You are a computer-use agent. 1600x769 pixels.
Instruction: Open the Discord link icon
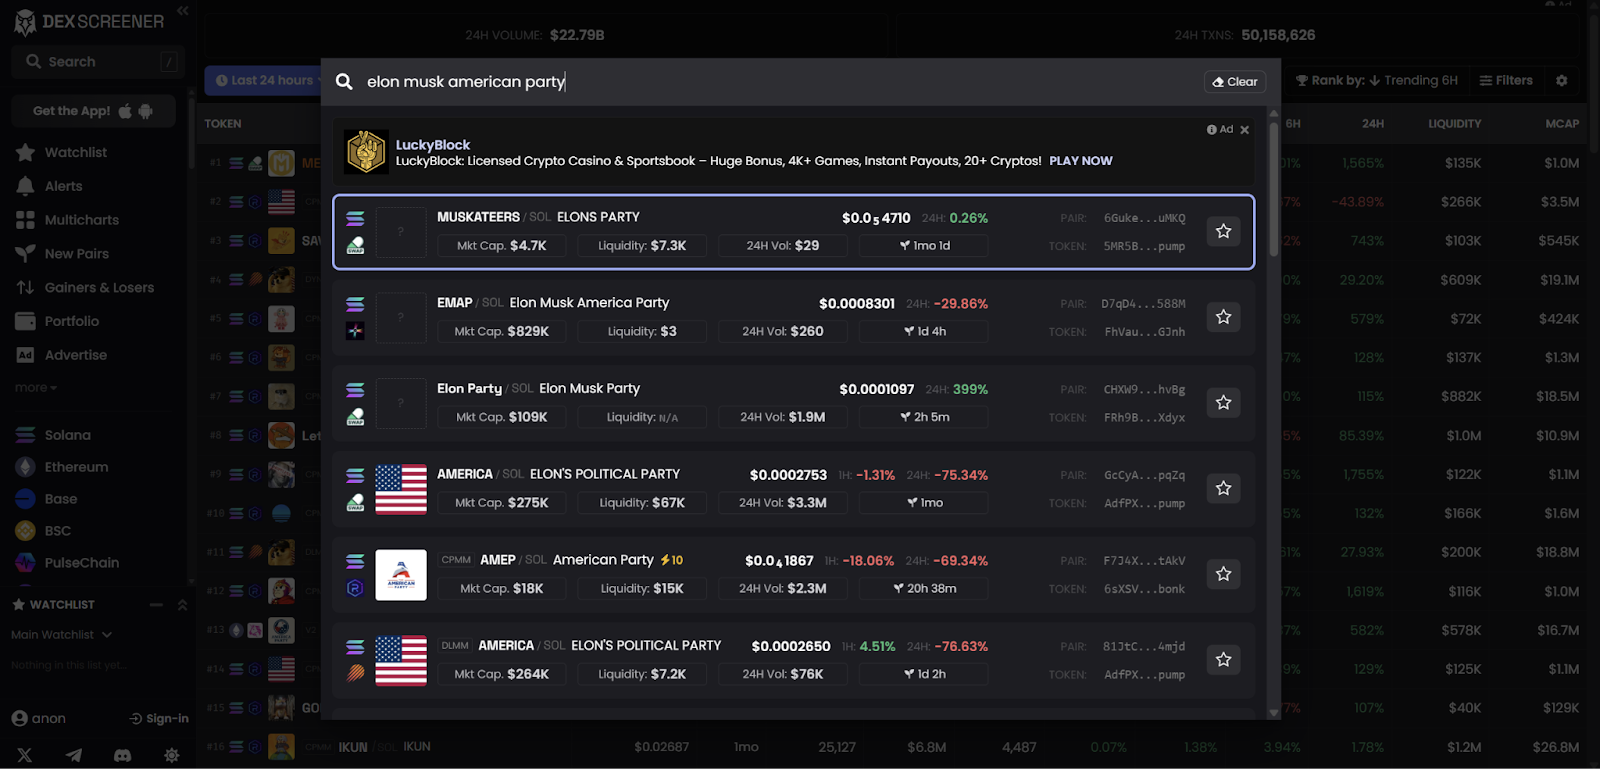tap(122, 756)
